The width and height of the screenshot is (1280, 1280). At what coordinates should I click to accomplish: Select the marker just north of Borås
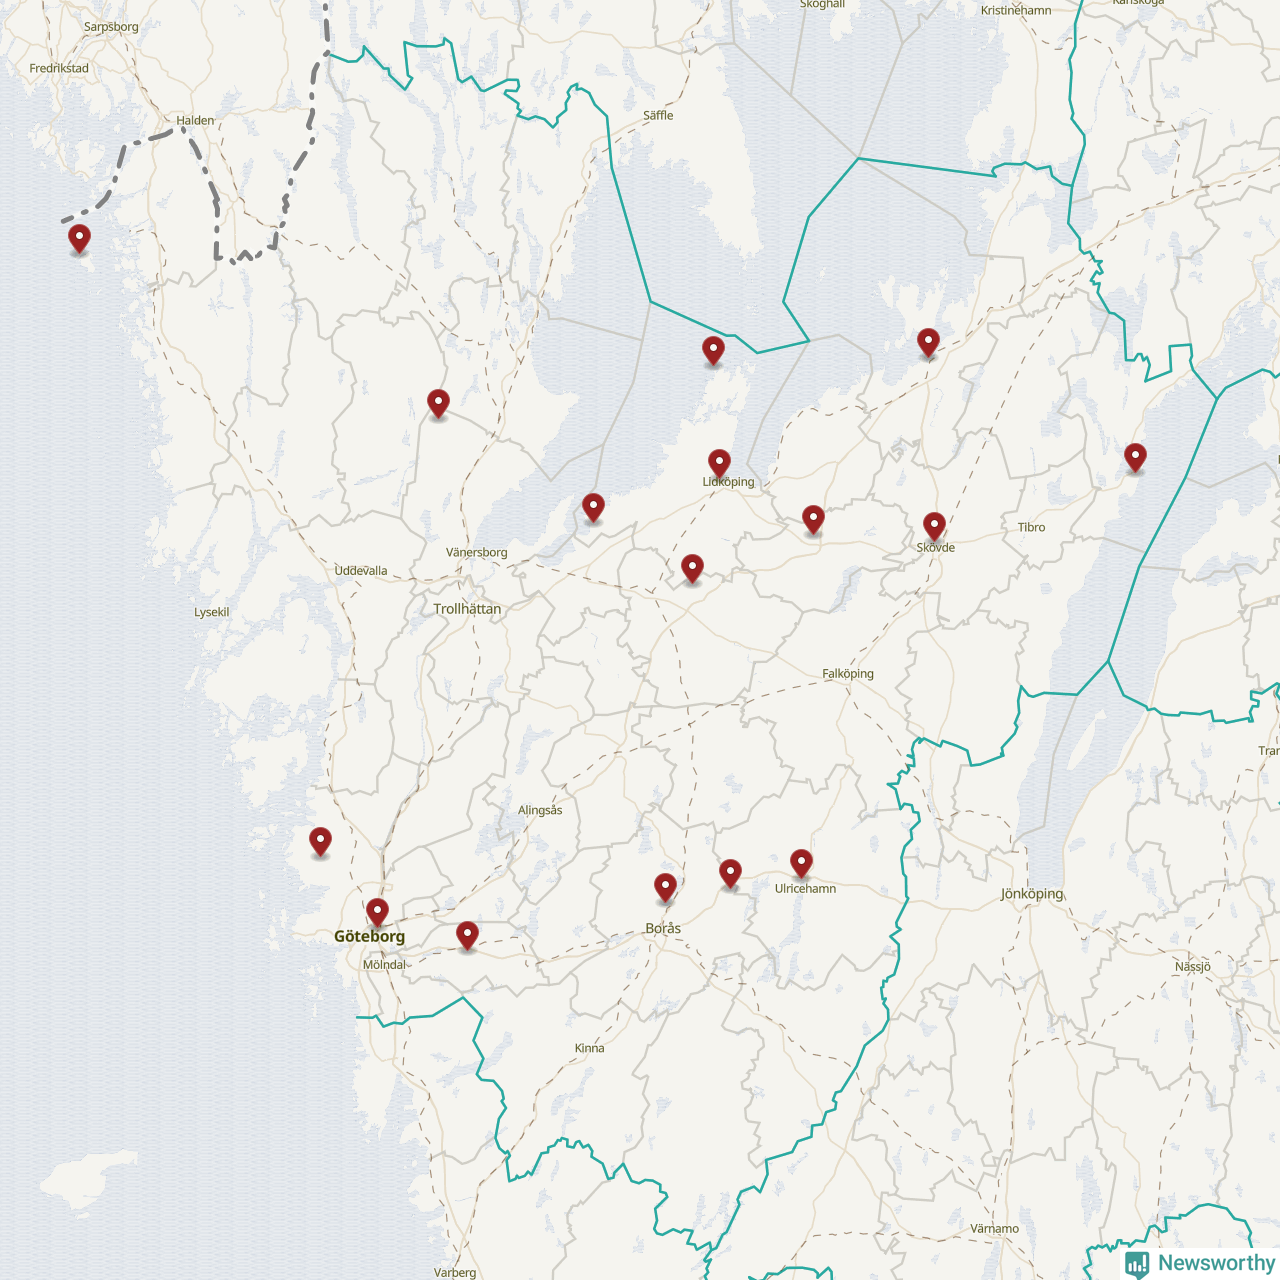[x=665, y=886]
